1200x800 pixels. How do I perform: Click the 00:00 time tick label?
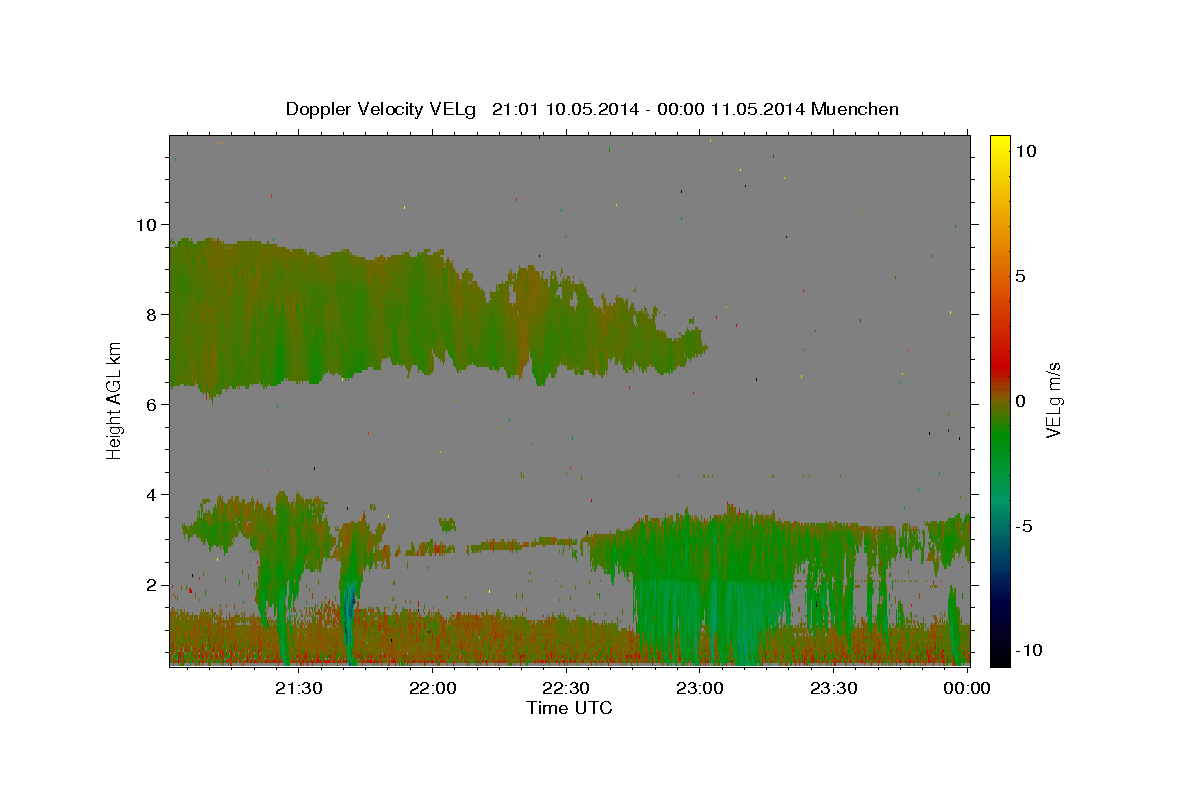(967, 688)
